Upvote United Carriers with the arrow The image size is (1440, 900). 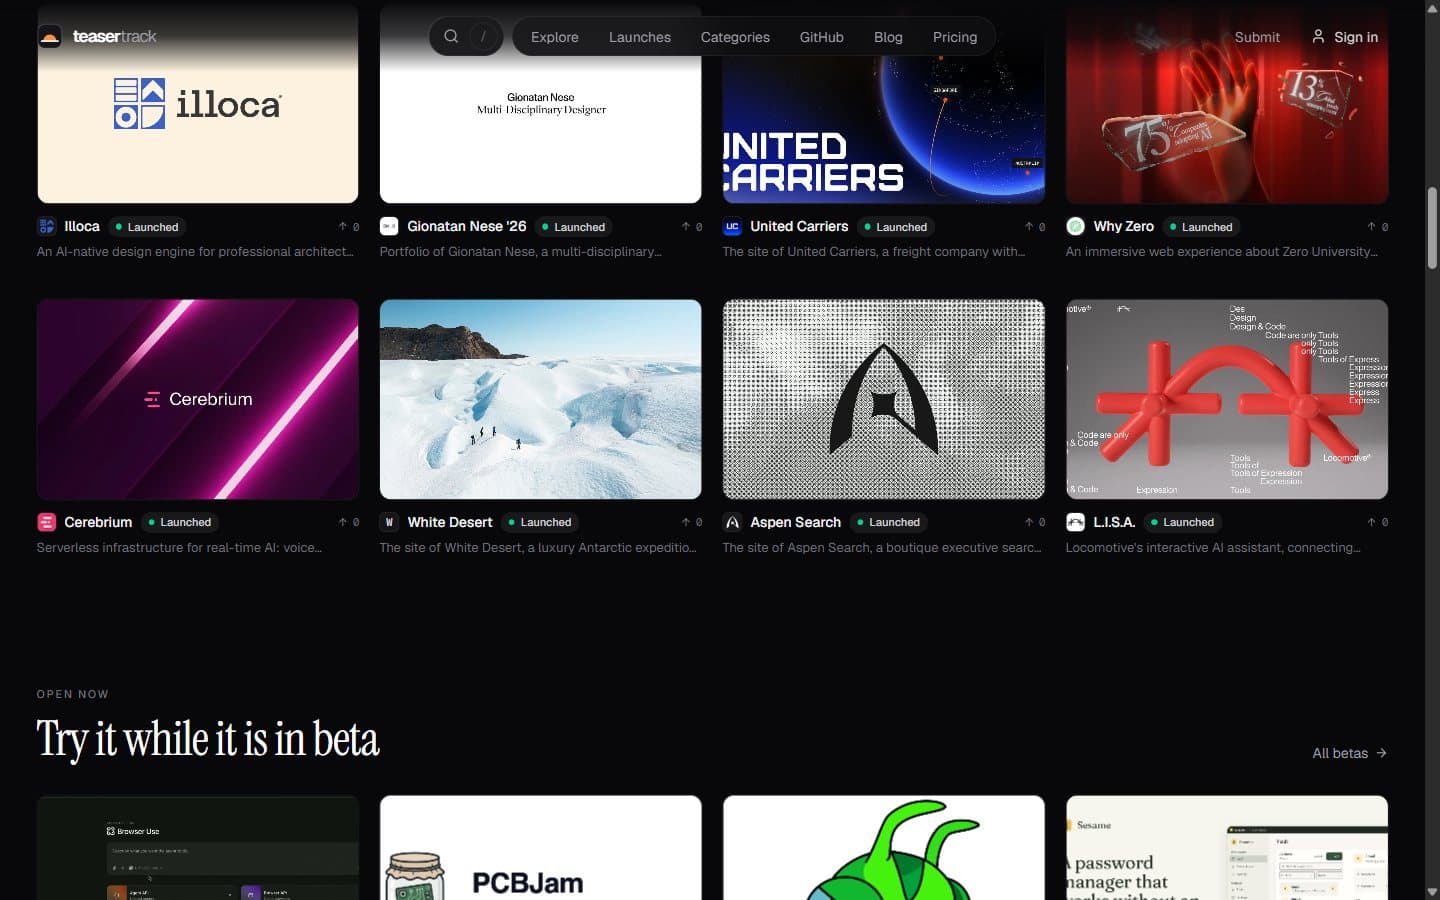(x=1028, y=227)
